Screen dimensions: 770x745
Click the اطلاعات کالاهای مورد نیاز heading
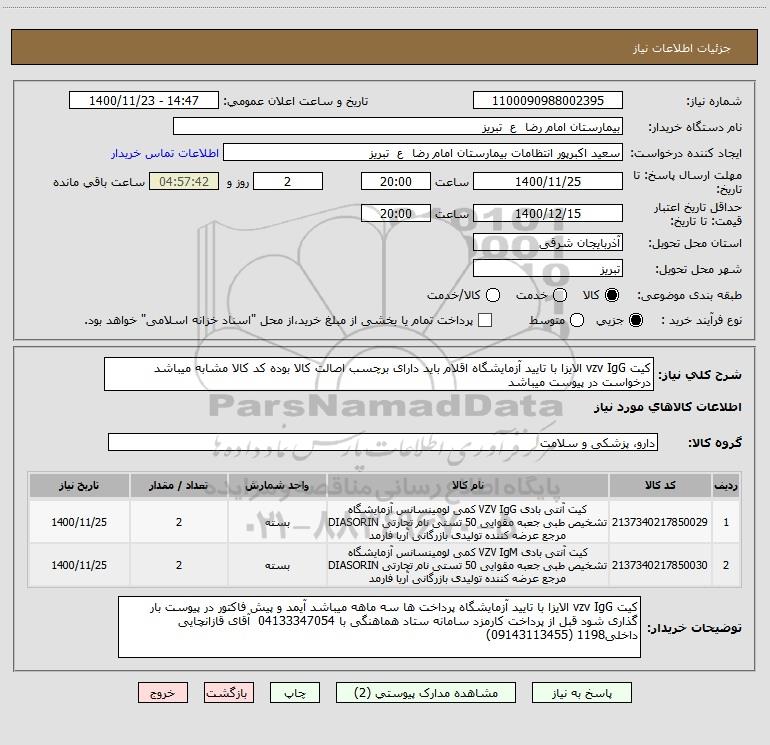pyautogui.click(x=668, y=407)
